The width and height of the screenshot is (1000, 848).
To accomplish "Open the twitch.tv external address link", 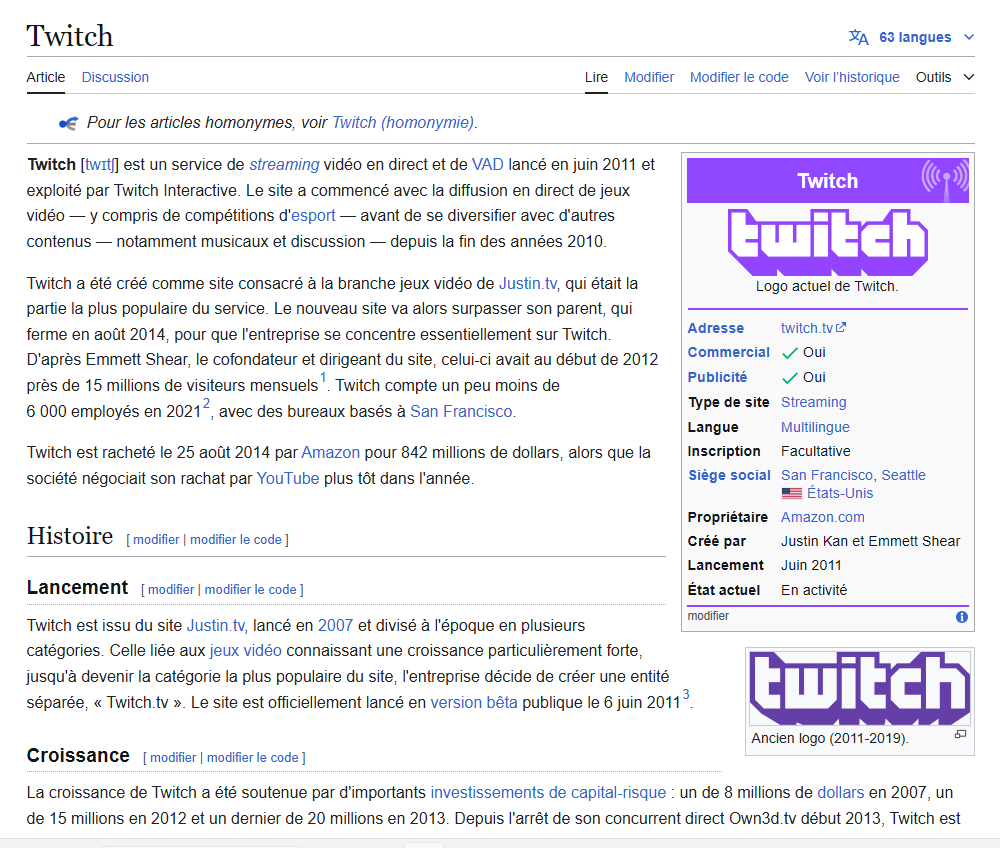I will pos(806,328).
